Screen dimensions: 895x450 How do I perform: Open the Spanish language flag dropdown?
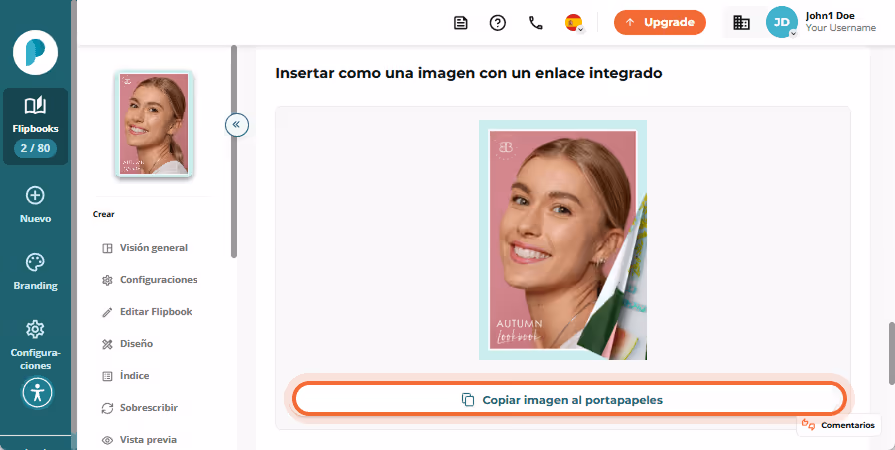pyautogui.click(x=574, y=23)
